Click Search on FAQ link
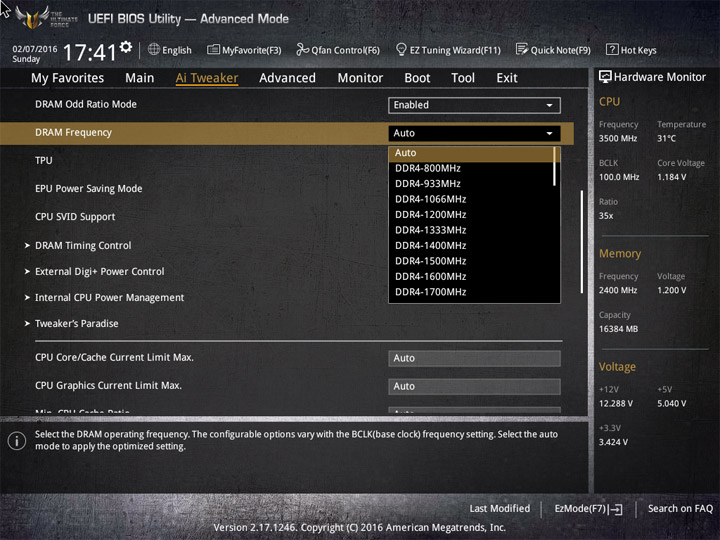 tap(680, 508)
